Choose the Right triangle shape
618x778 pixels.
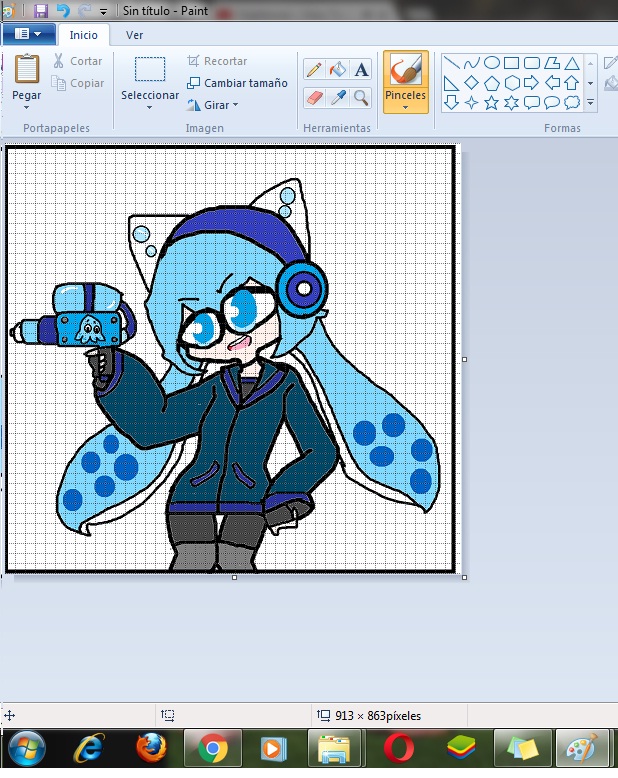[451, 82]
